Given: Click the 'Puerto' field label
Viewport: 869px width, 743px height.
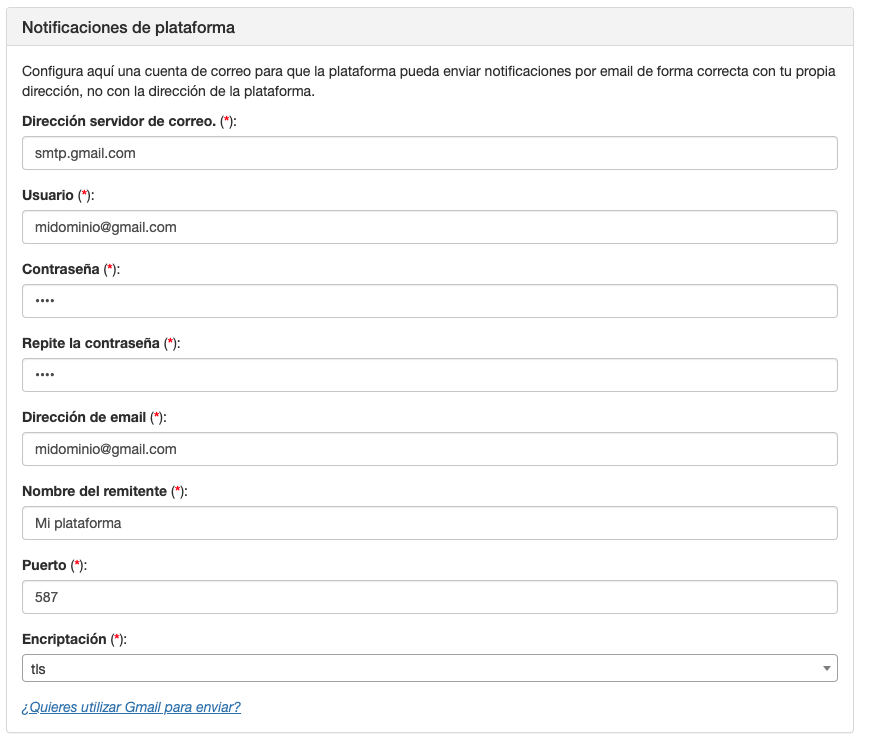Looking at the screenshot, I should coord(44,565).
